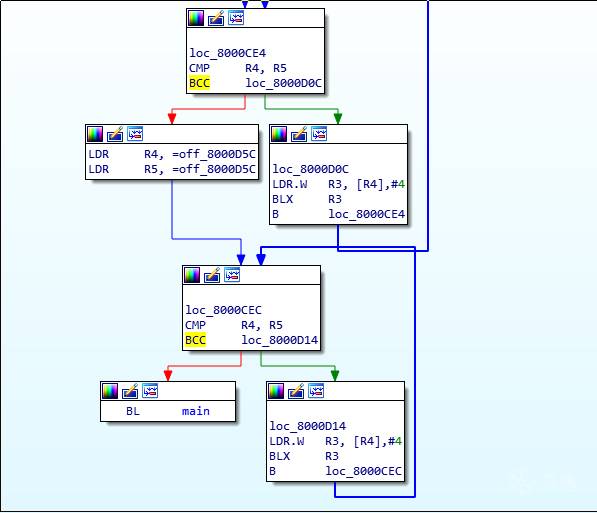Select the highlighted BCC targeting loc_8000D14
597x513 pixels.
(195, 340)
